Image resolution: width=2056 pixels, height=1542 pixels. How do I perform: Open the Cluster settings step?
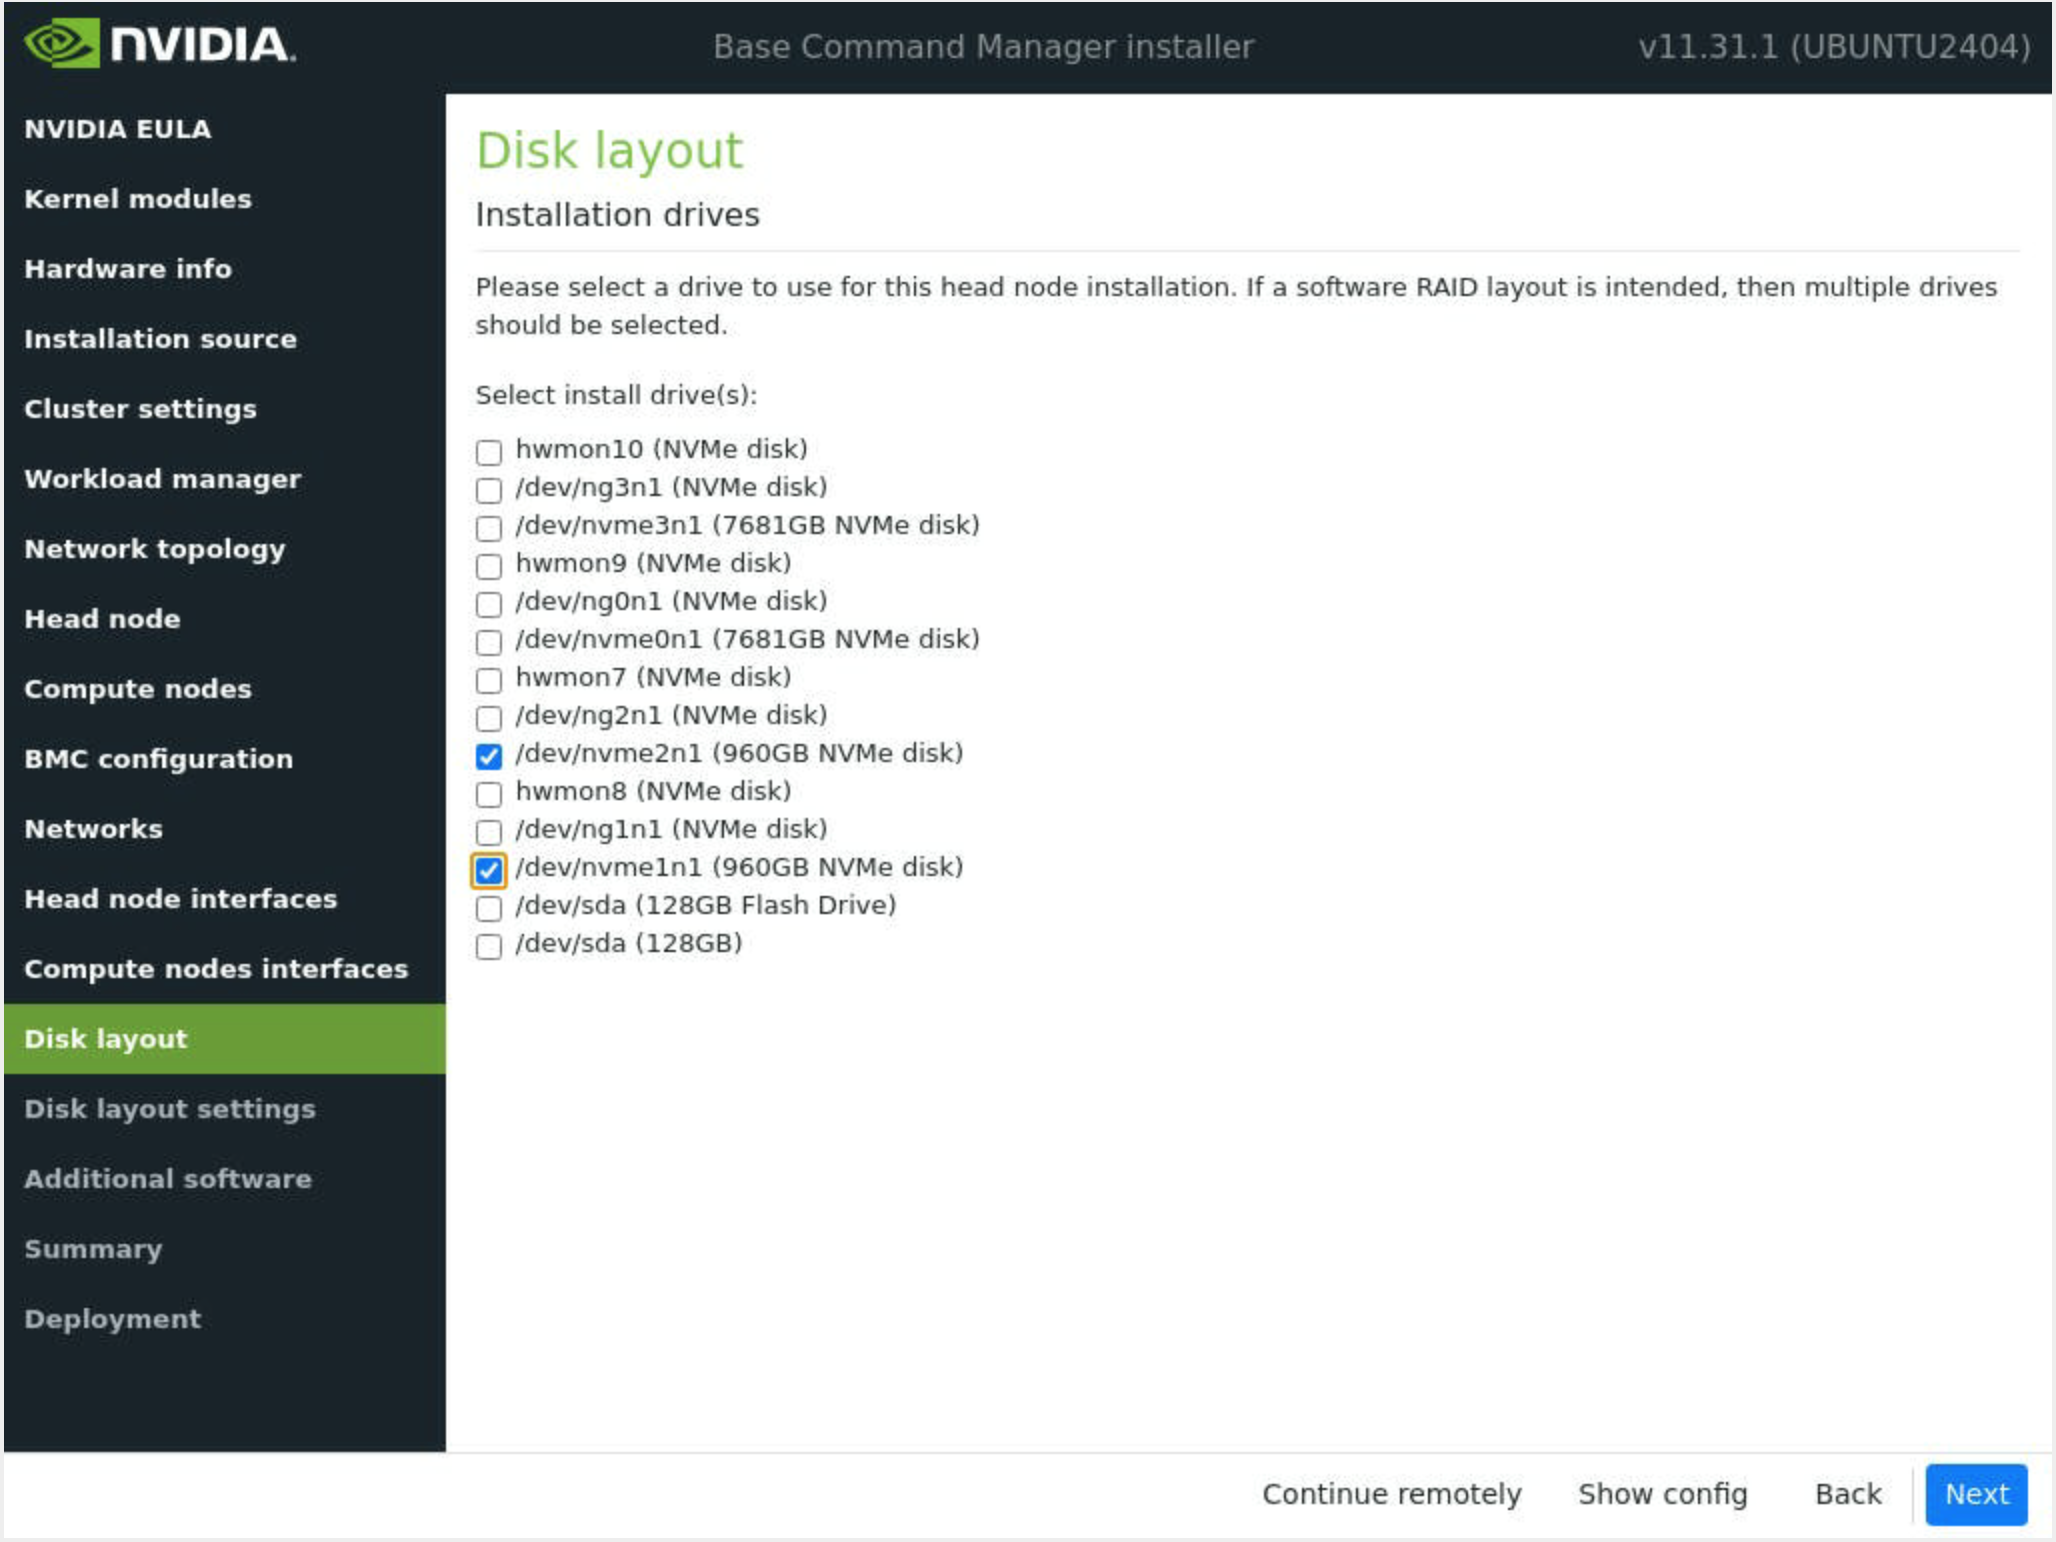pos(140,409)
